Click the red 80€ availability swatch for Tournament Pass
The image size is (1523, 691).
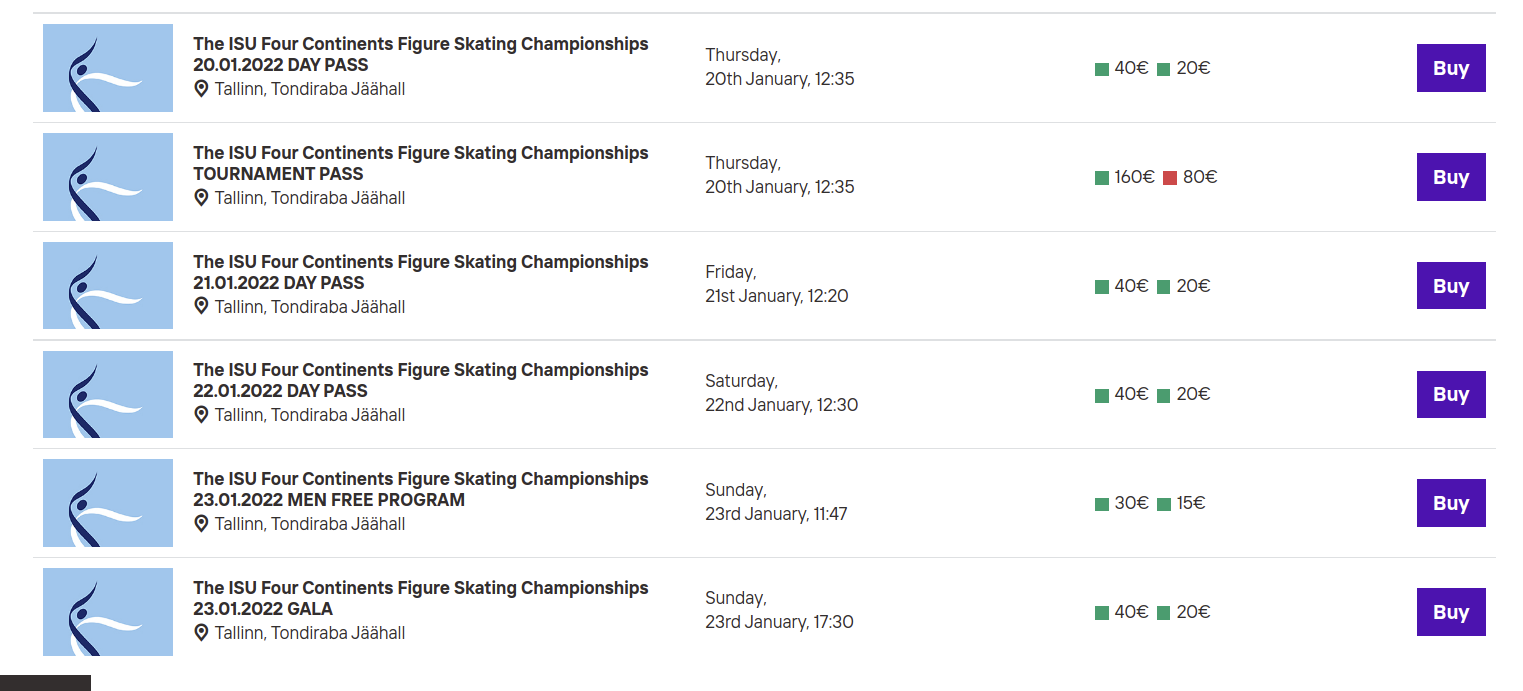[x=1170, y=178]
